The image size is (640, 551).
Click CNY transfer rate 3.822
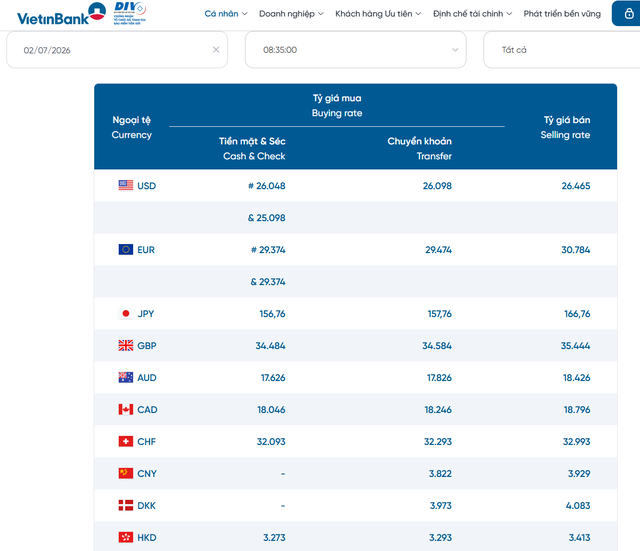coord(440,474)
